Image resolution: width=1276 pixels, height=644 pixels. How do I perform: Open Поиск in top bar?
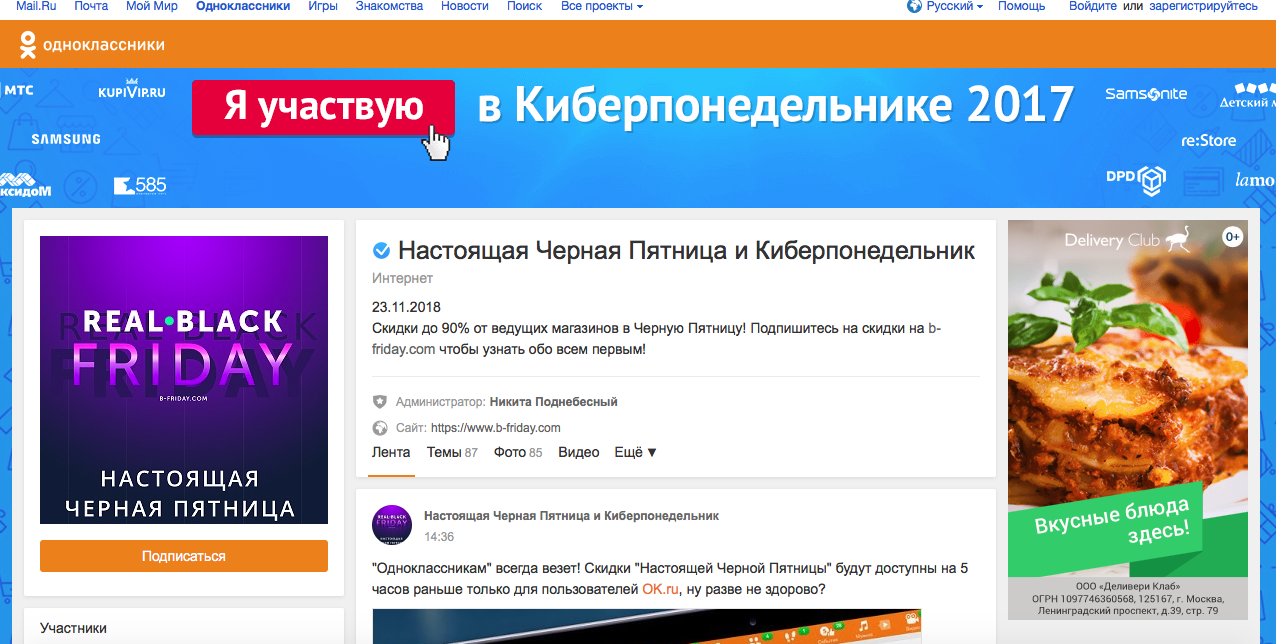click(x=524, y=6)
